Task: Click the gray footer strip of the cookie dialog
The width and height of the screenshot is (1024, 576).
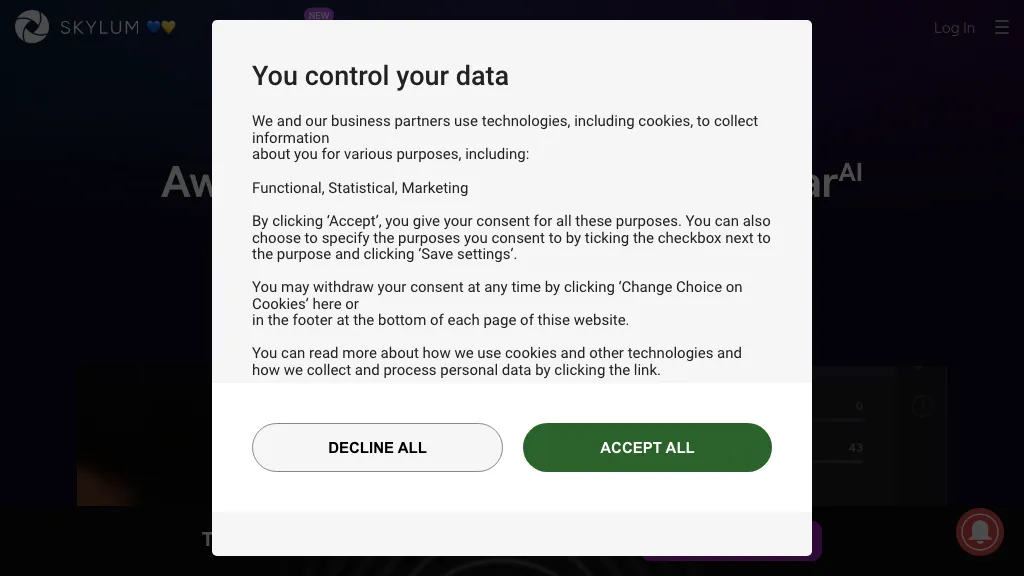Action: 511,533
